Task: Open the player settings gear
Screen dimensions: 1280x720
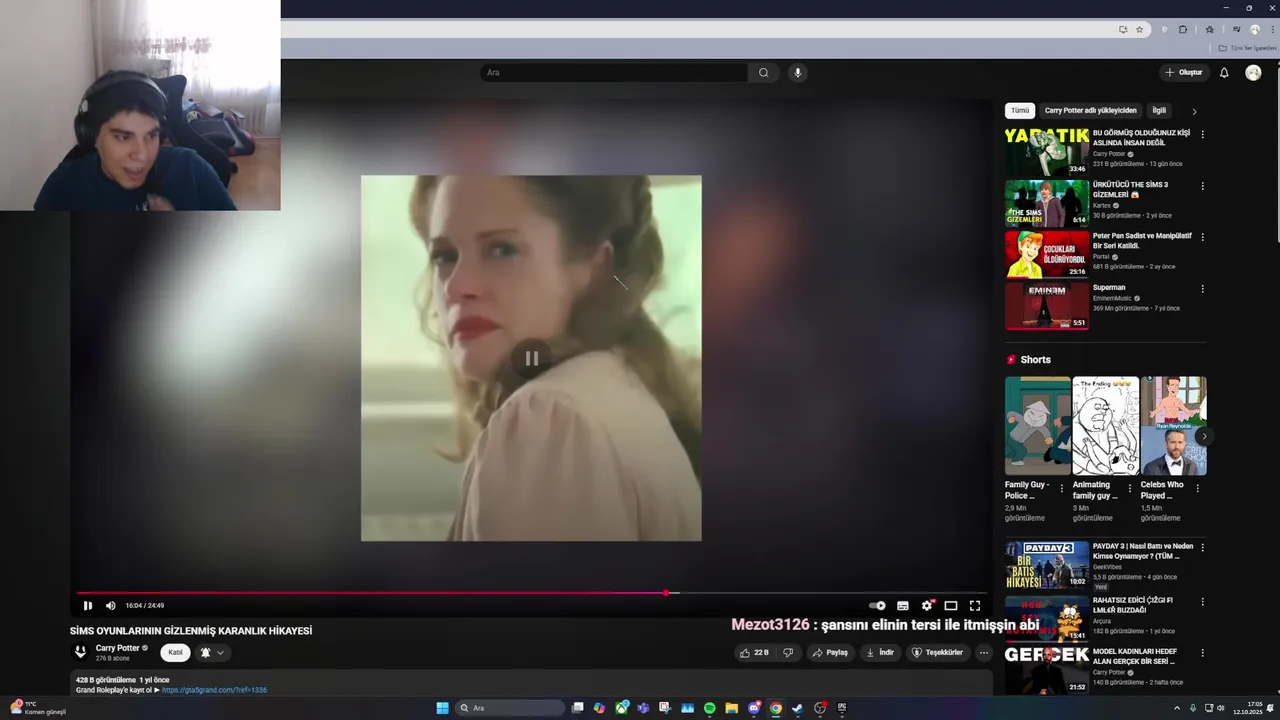Action: click(927, 605)
